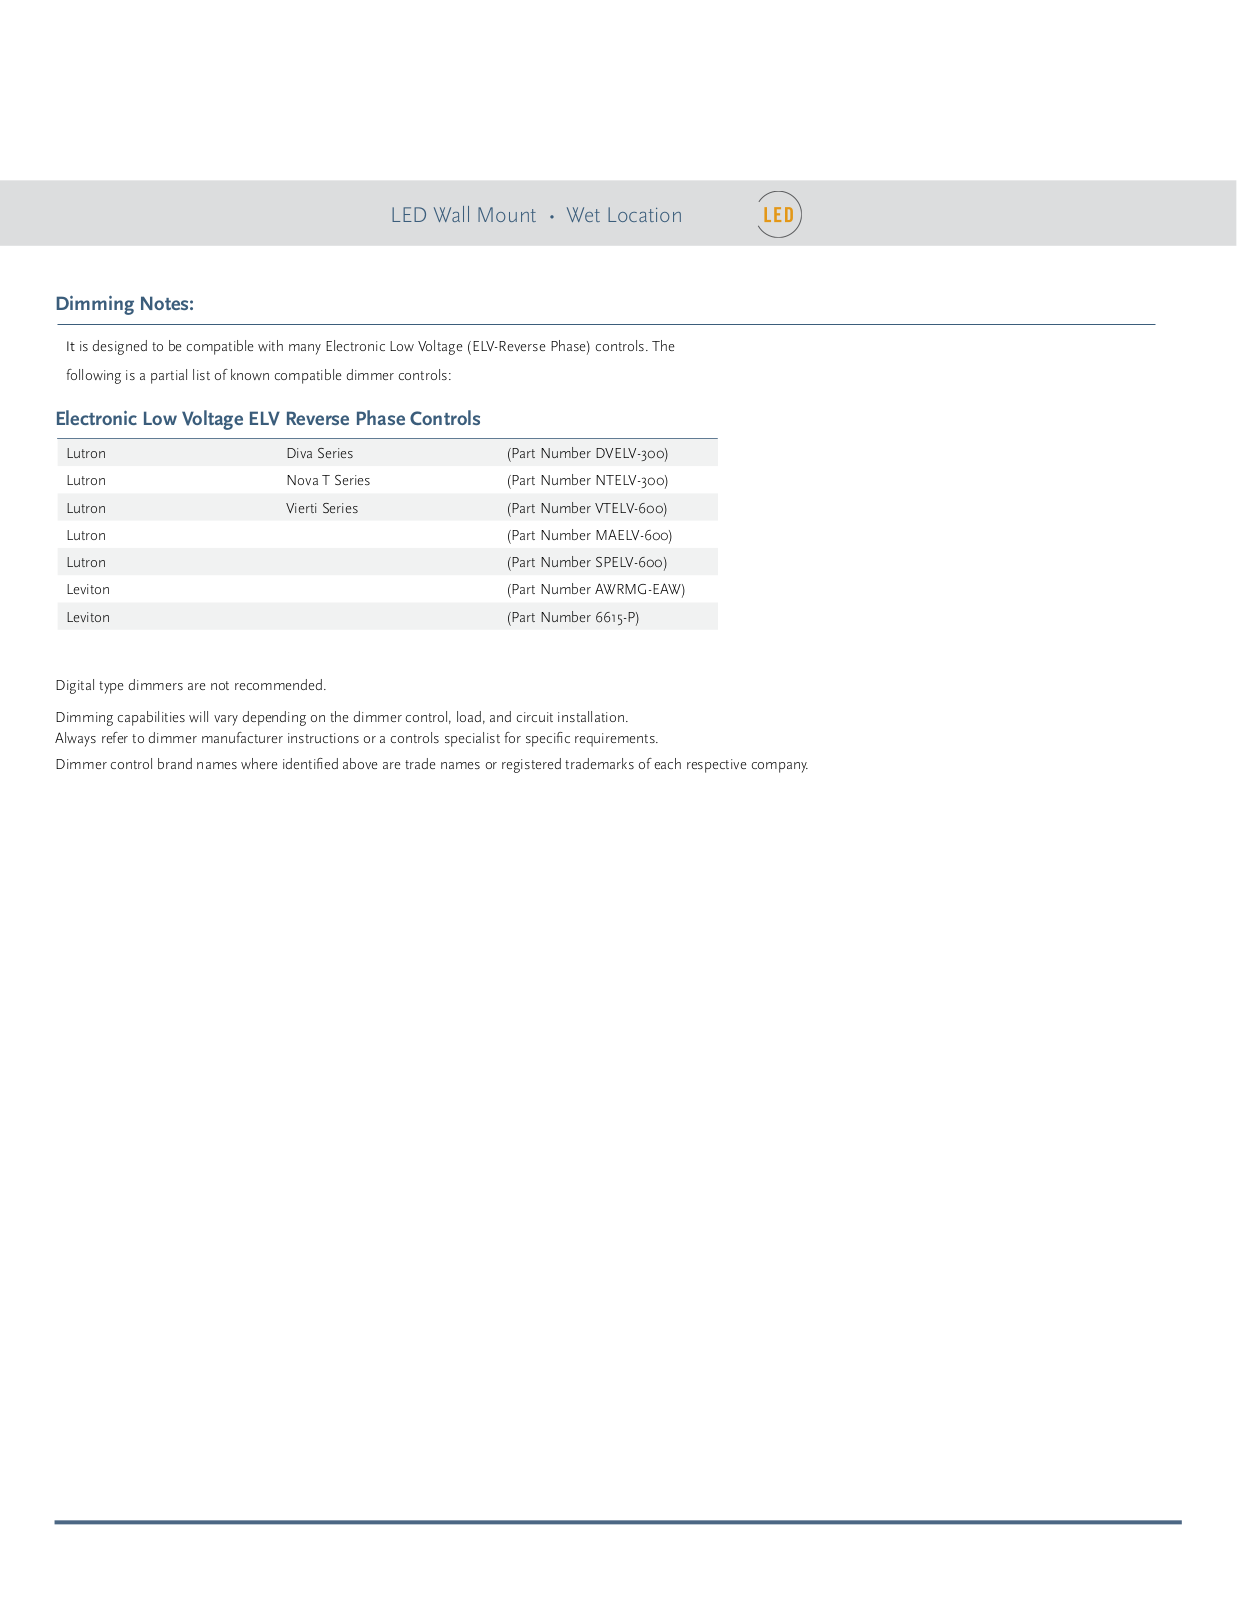Click Leviton in the 6615-P row
The image size is (1237, 1600).
[88, 617]
